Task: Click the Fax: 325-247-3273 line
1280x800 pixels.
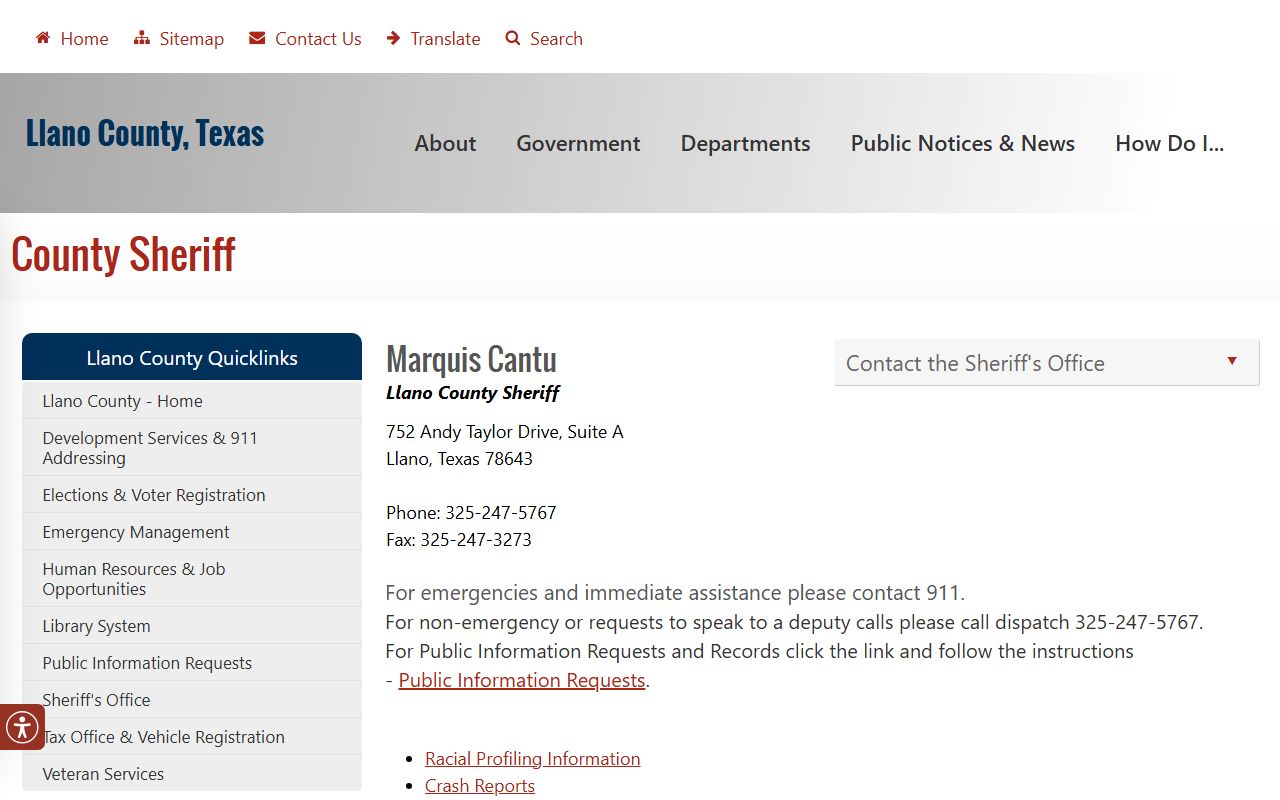Action: (x=459, y=540)
